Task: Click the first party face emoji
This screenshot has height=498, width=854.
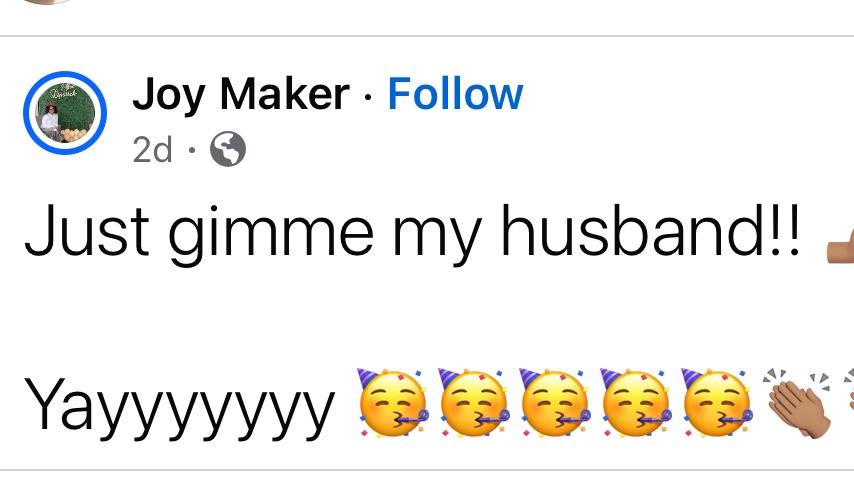Action: pyautogui.click(x=392, y=403)
